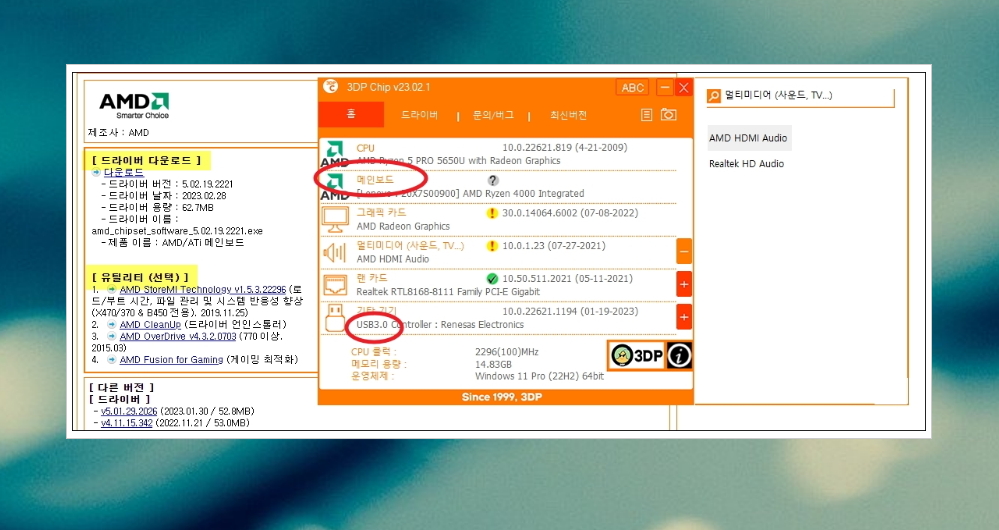Click the USB 기타 기기 icon
999x530 pixels.
pyautogui.click(x=334, y=317)
